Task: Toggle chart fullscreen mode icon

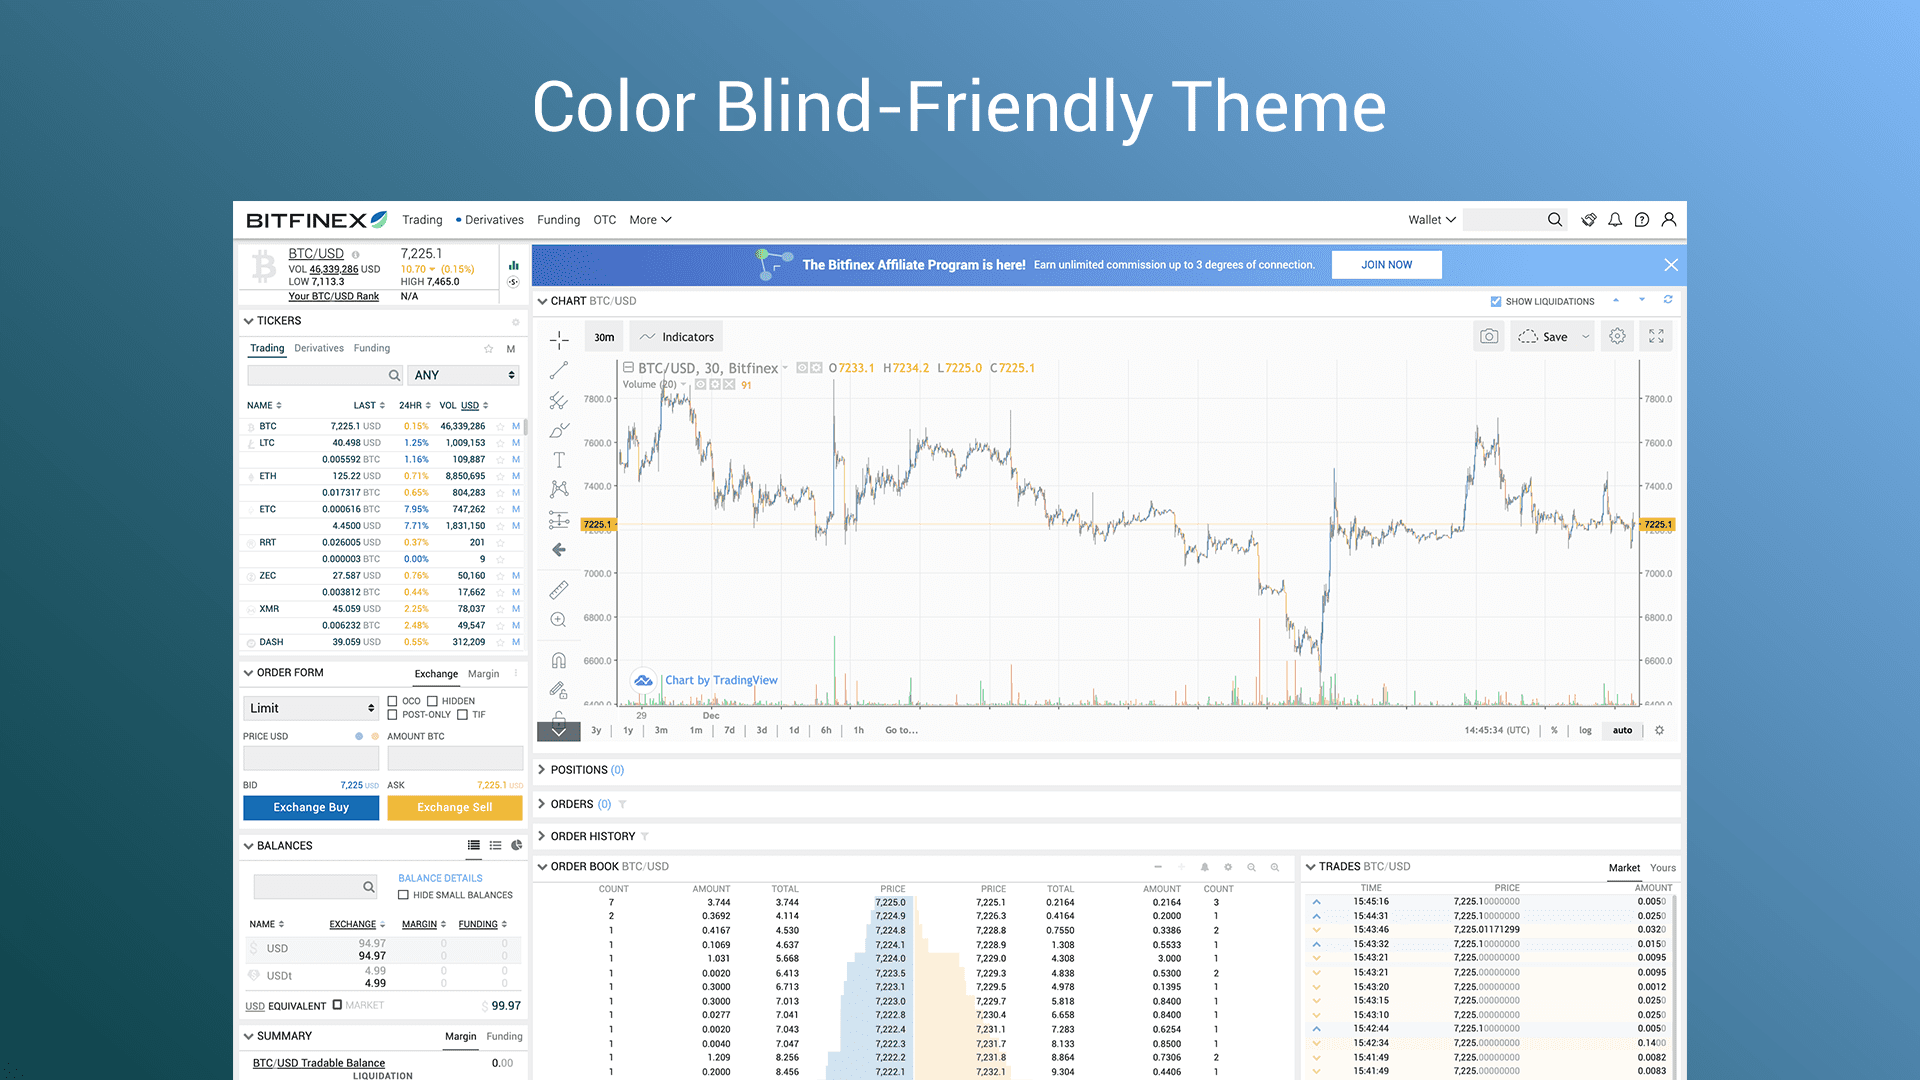Action: point(1656,337)
